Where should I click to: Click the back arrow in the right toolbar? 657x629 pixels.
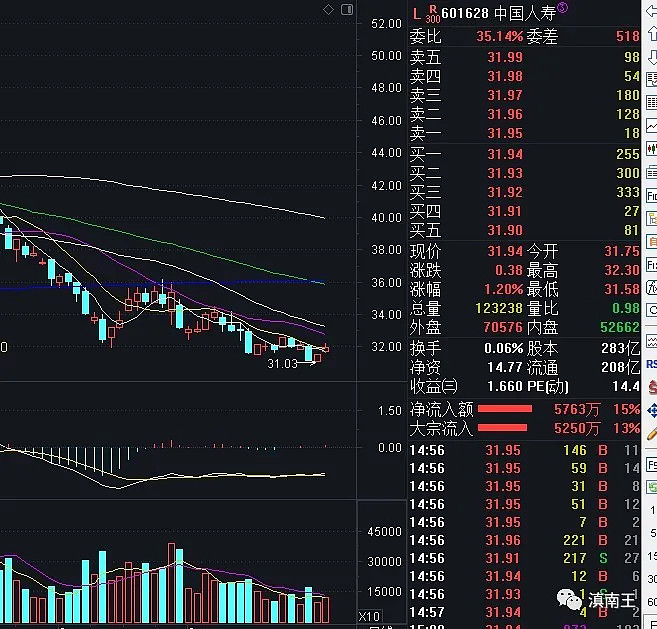point(652,12)
